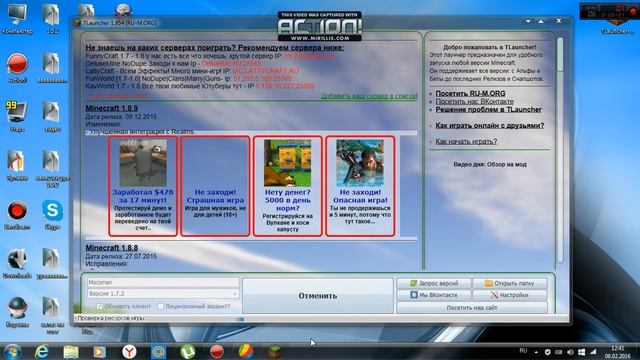Open the Посетить RU-M.ORG link
Screen dimensions: 640x360
470,93
